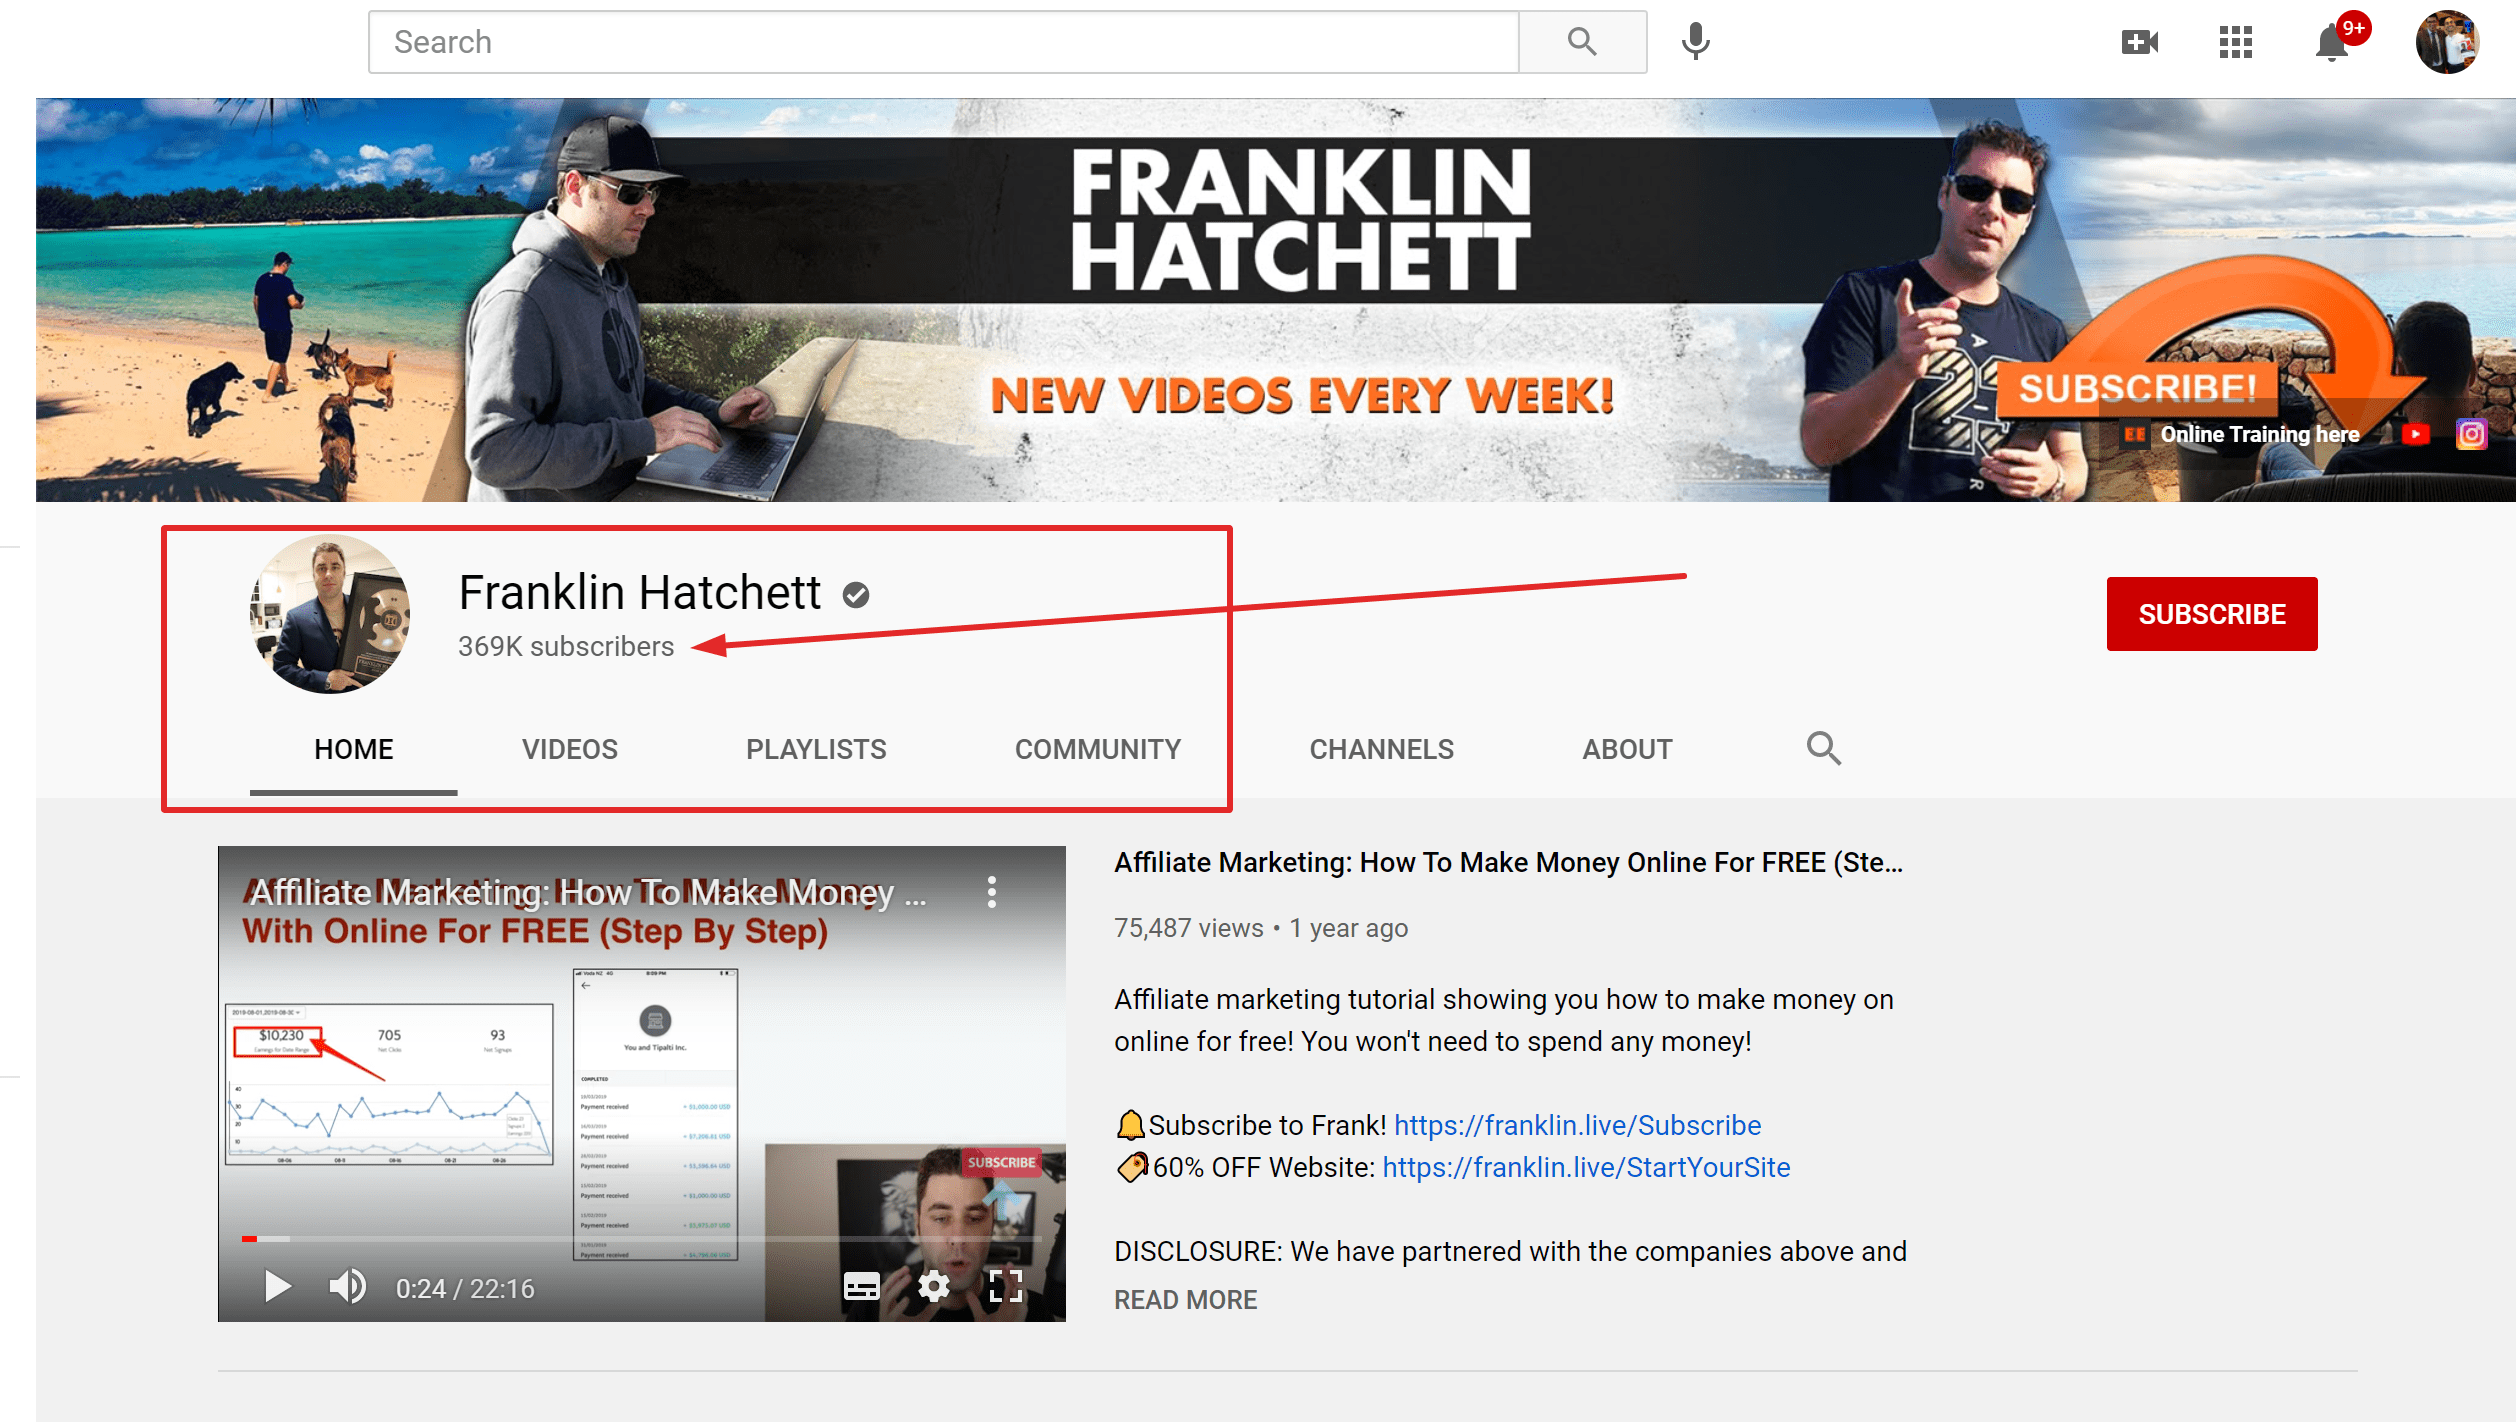Open the Playlists tab

pyautogui.click(x=815, y=749)
